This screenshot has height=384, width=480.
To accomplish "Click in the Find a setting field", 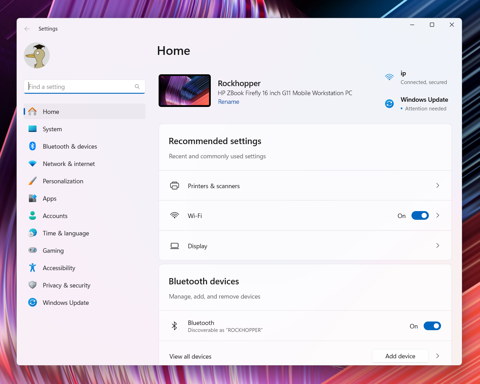I will tap(84, 87).
